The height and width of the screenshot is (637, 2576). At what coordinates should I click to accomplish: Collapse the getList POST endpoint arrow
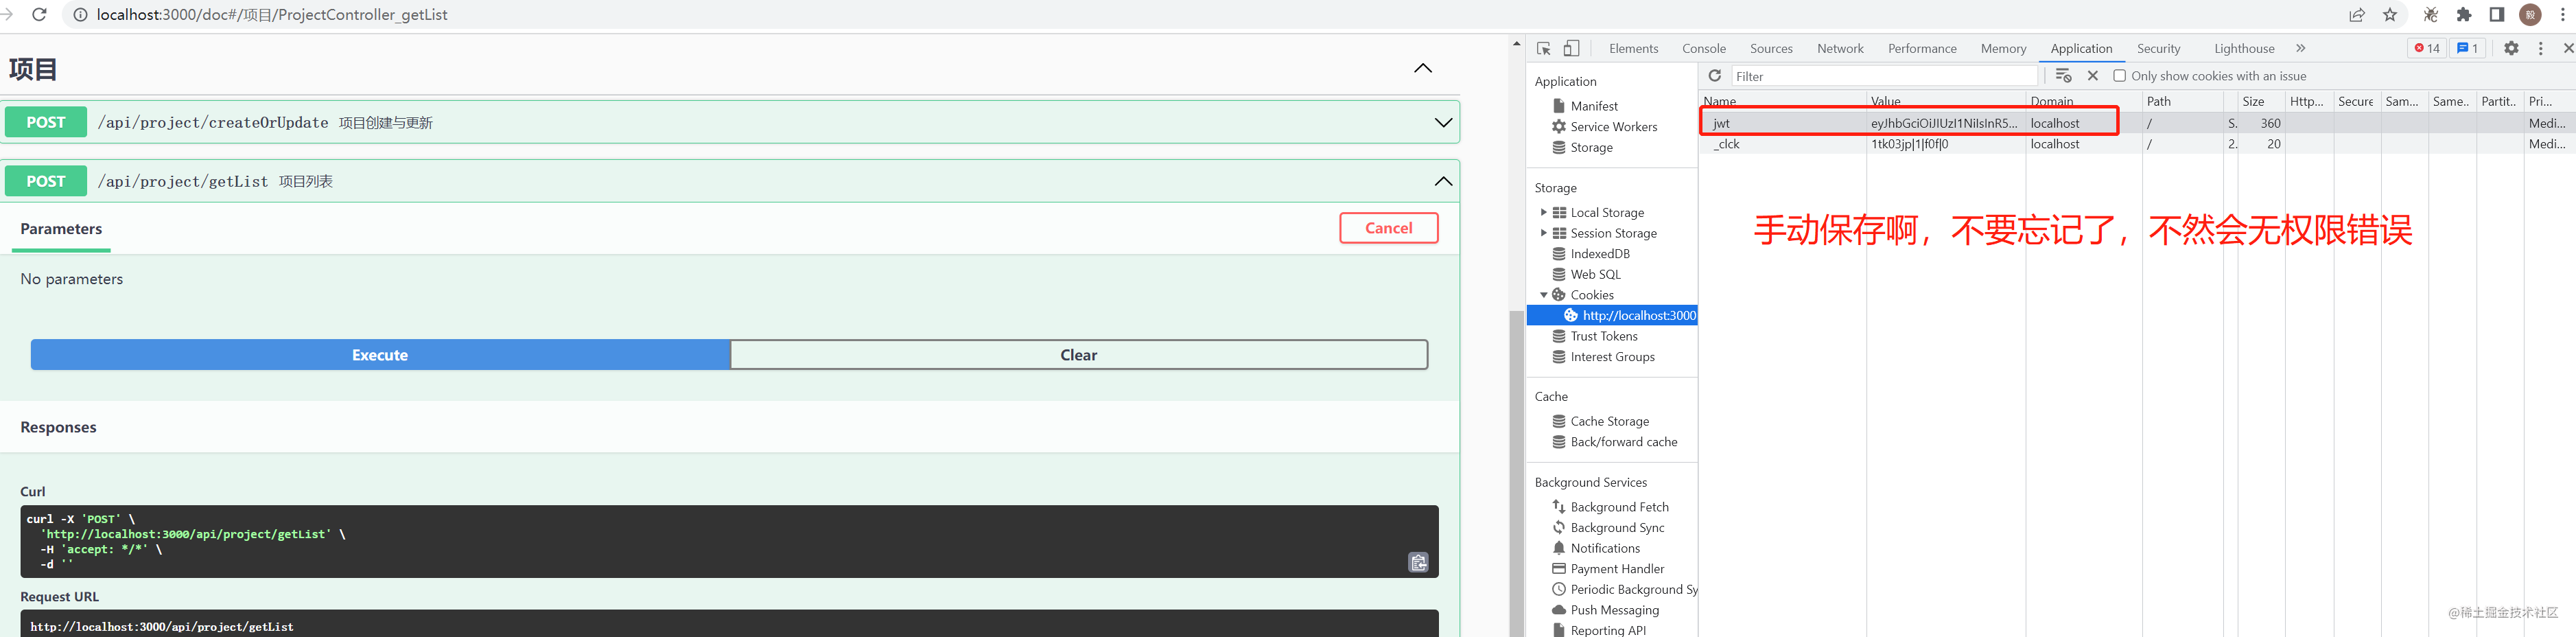point(1443,181)
